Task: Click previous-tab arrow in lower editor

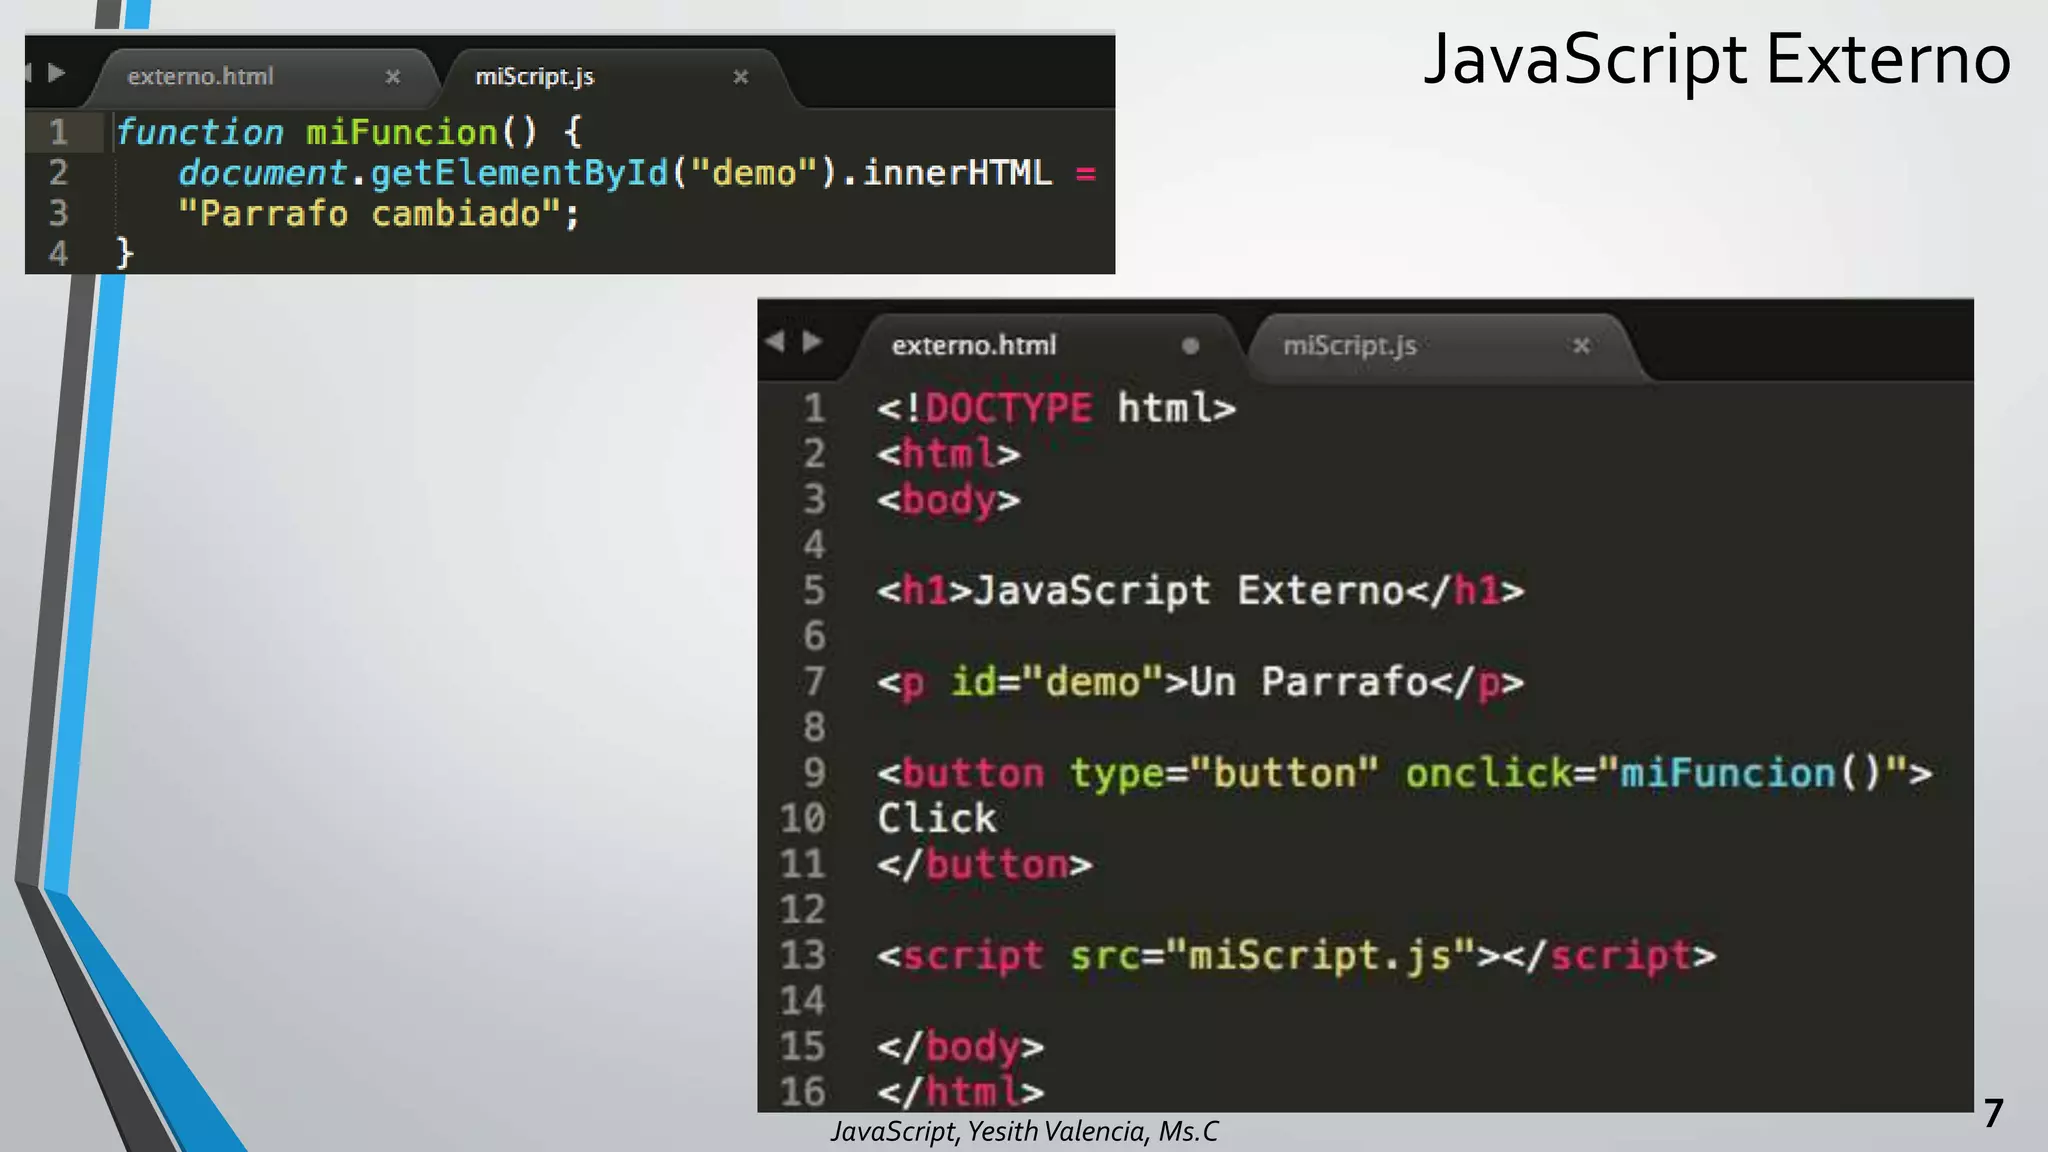Action: click(775, 341)
